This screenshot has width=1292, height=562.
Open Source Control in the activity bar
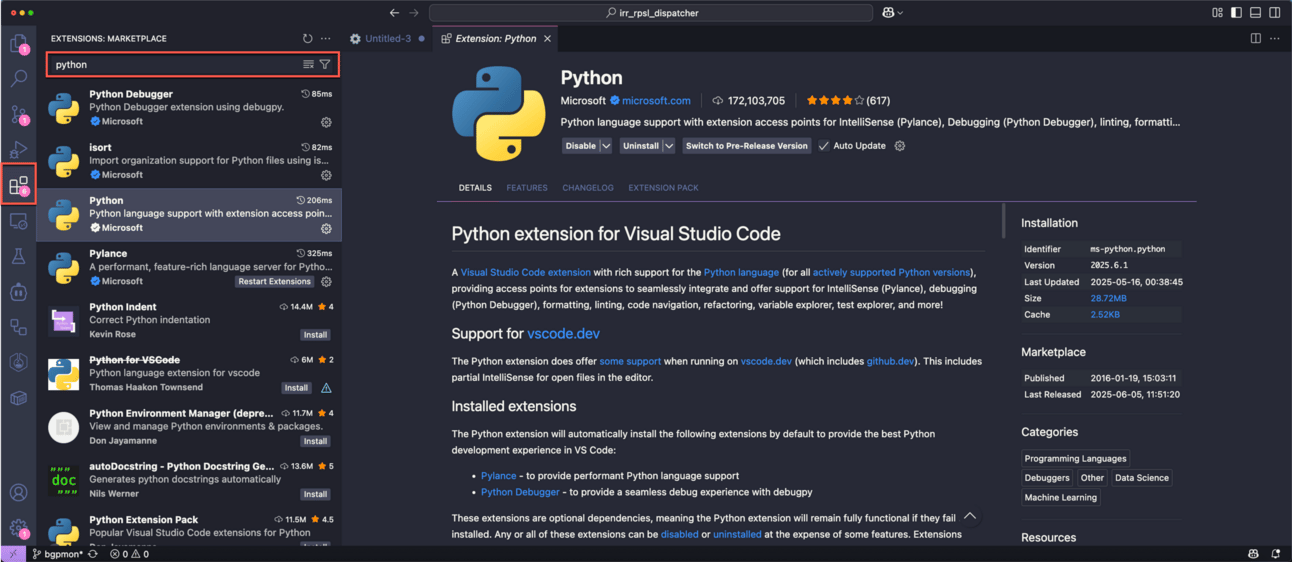18,113
